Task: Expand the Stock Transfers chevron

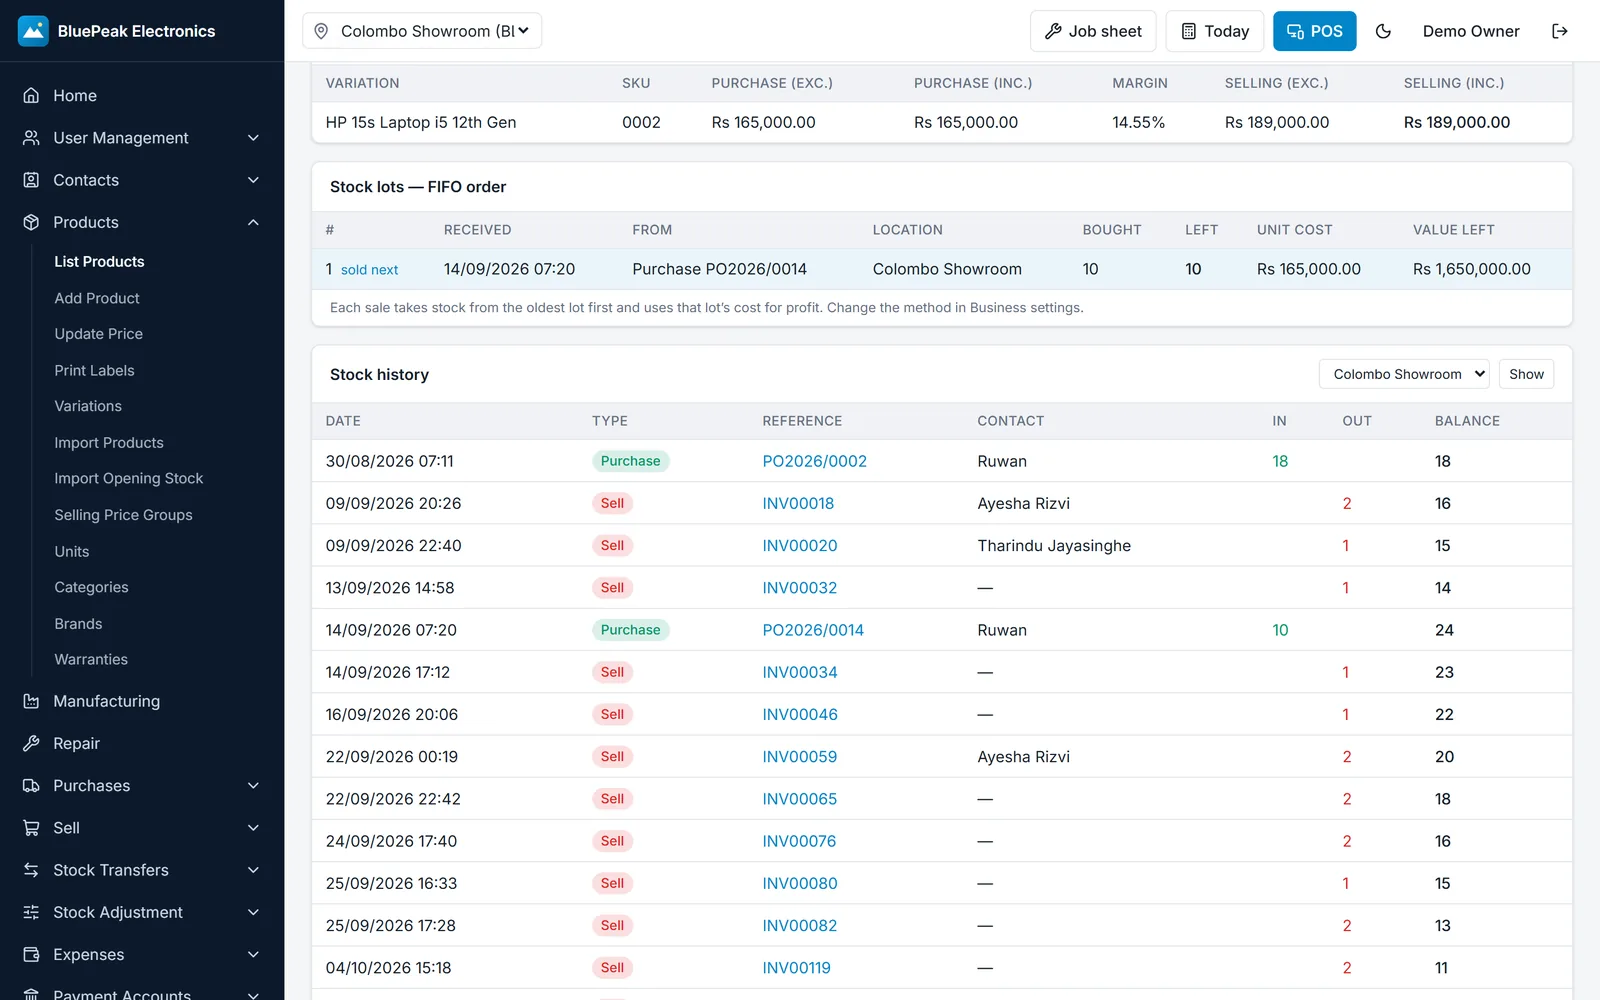Action: pyautogui.click(x=253, y=870)
